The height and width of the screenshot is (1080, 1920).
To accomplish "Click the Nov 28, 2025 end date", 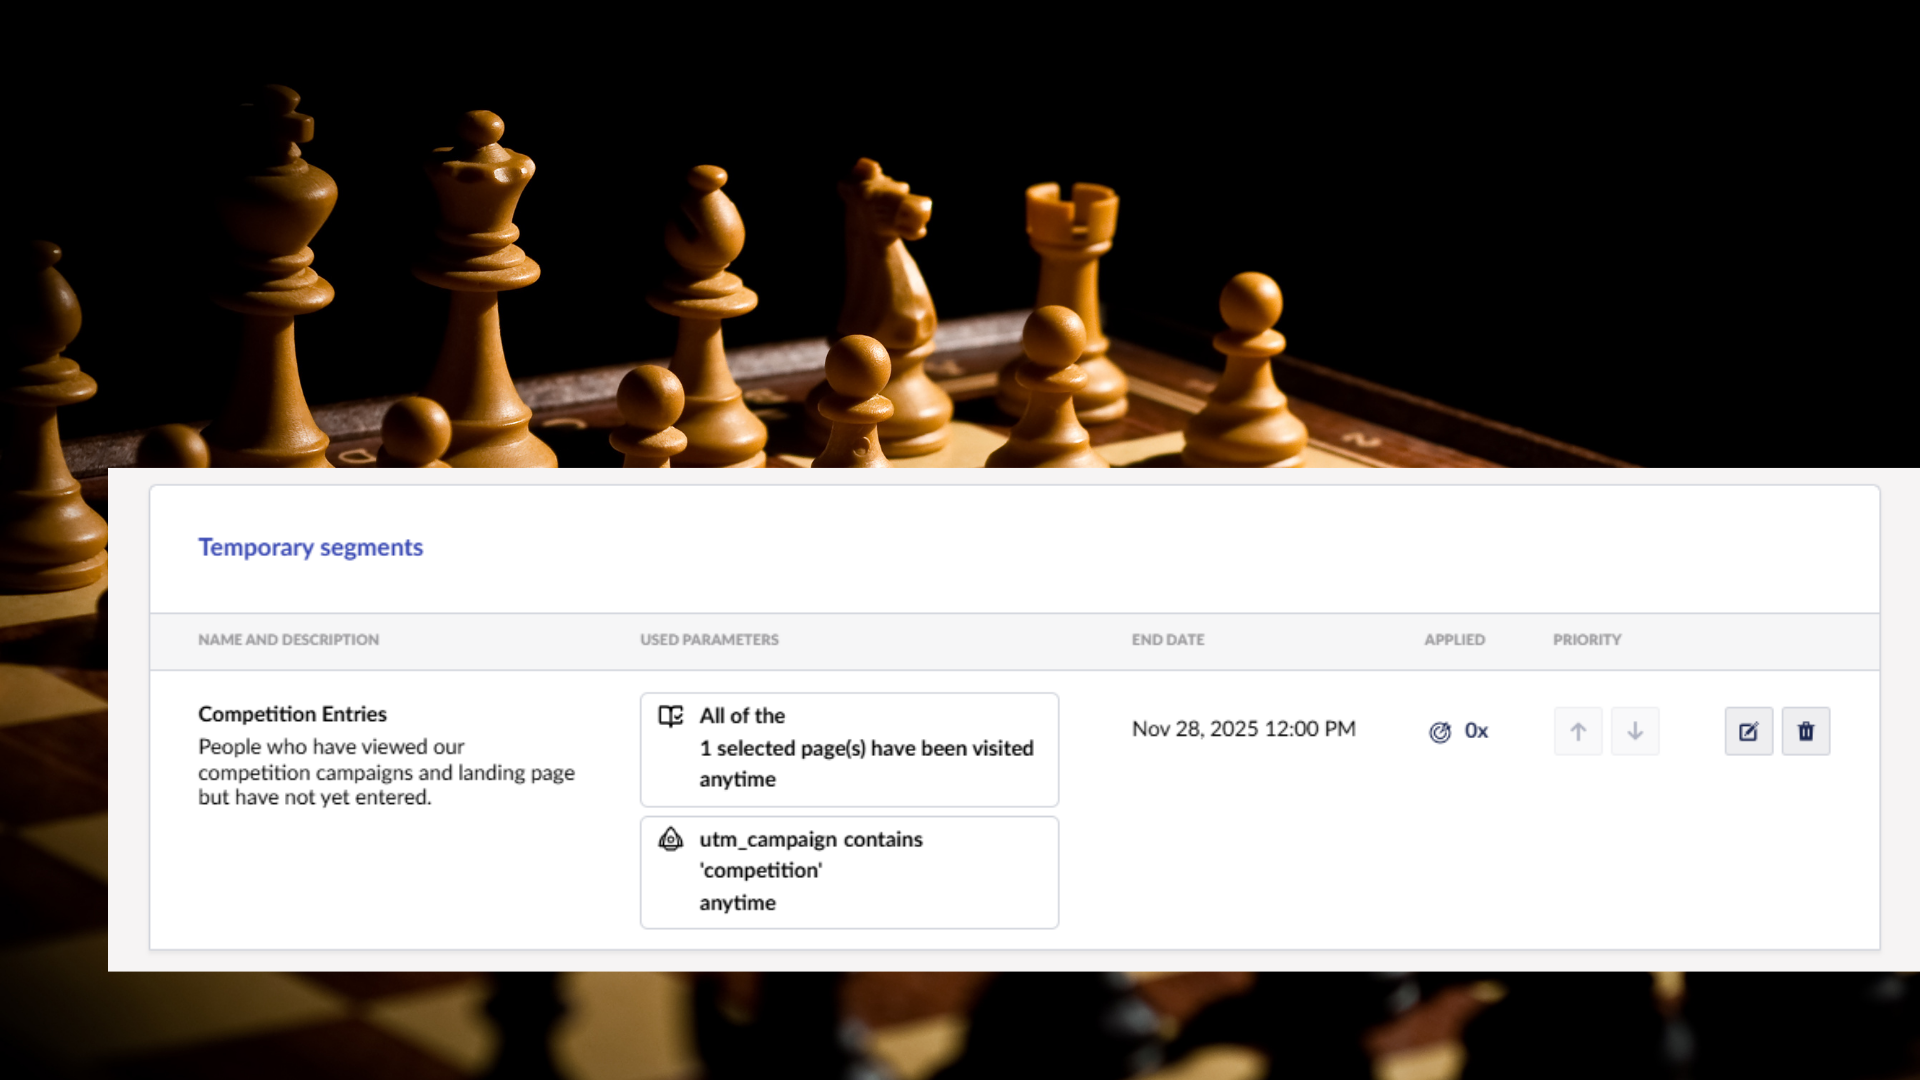I will (x=1243, y=729).
